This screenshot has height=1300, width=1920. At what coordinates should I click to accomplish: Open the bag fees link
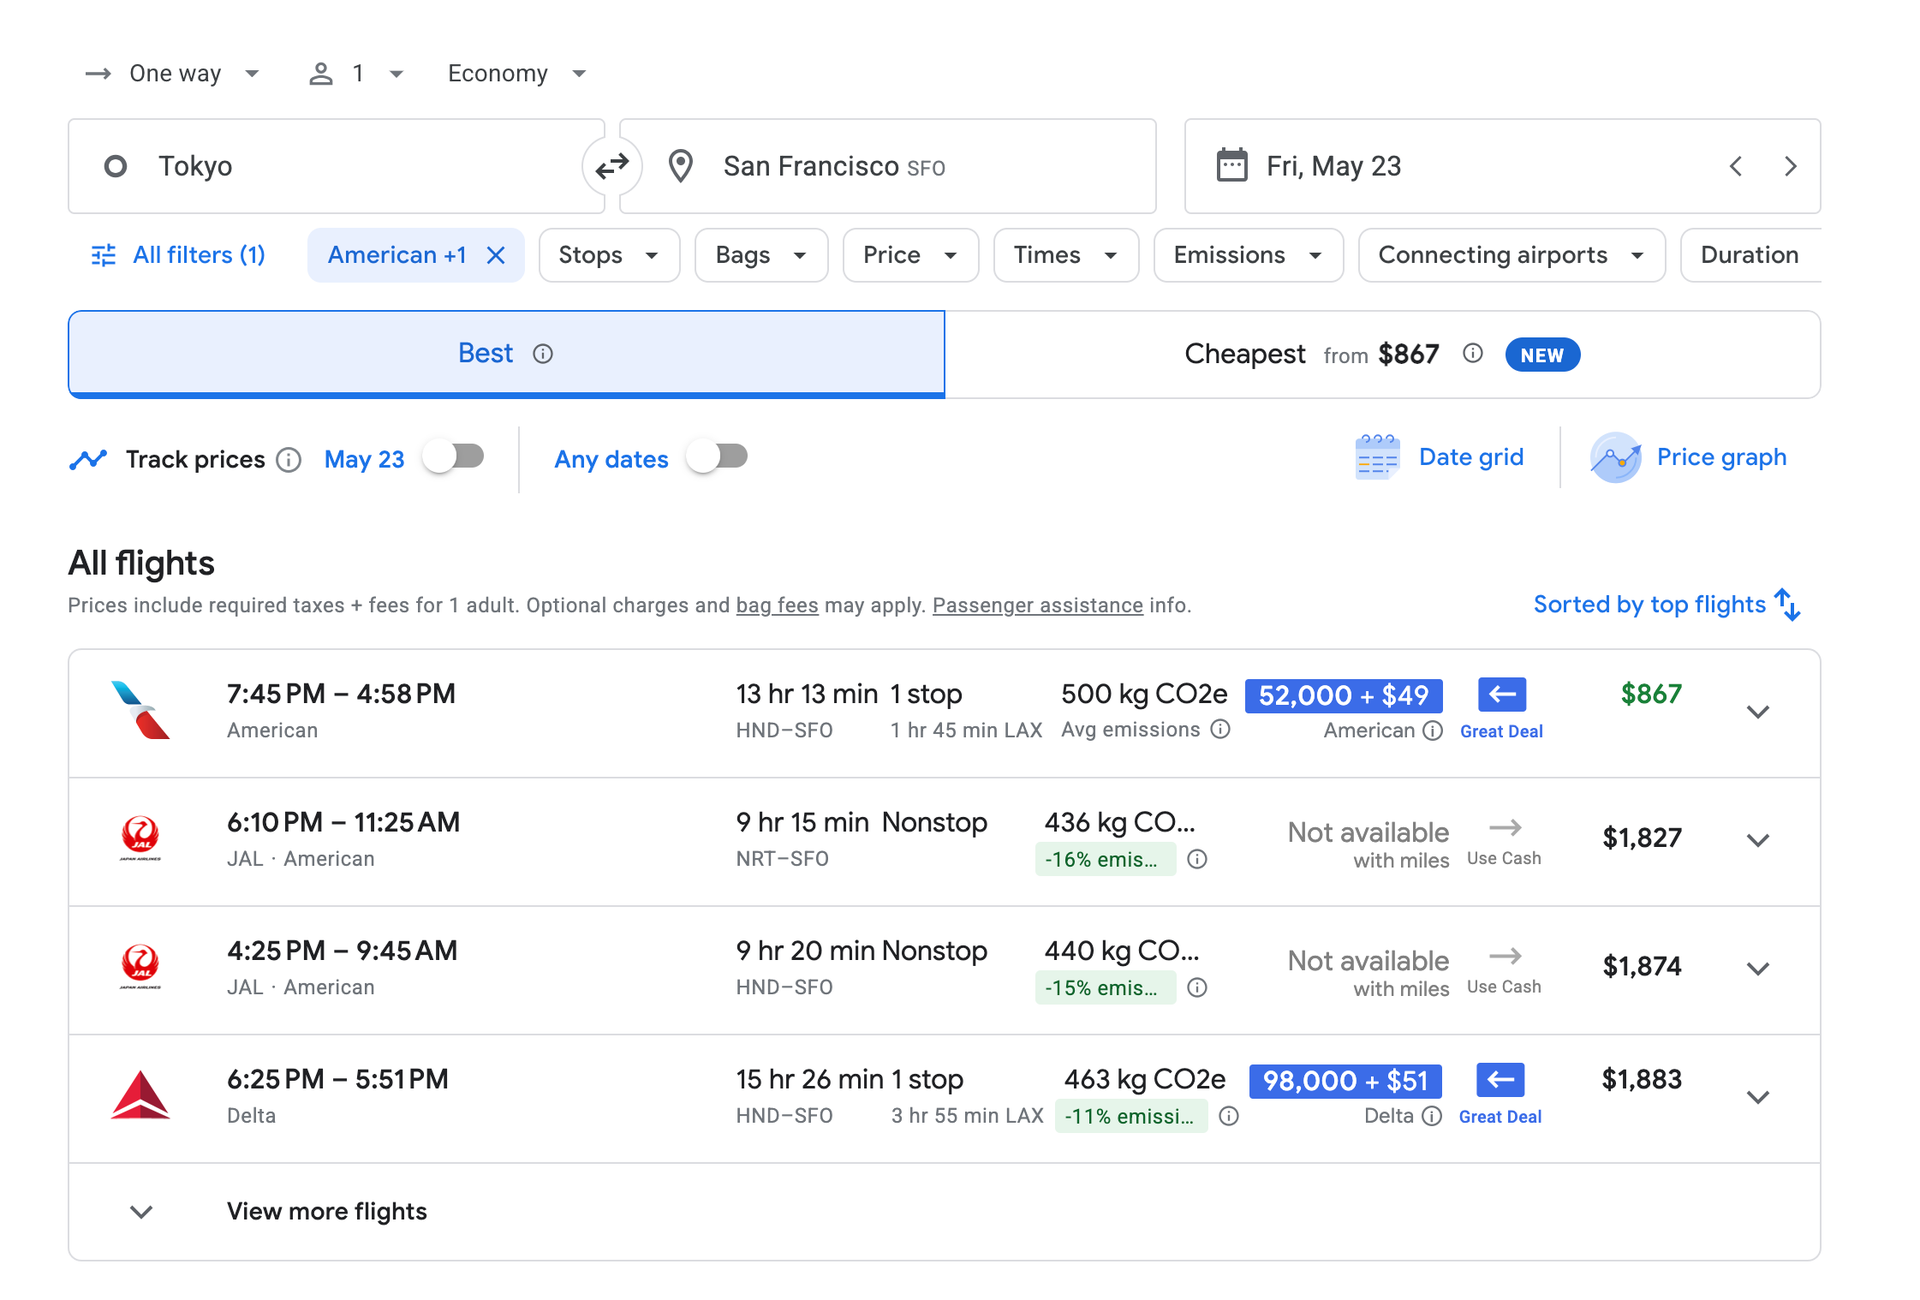[x=777, y=605]
